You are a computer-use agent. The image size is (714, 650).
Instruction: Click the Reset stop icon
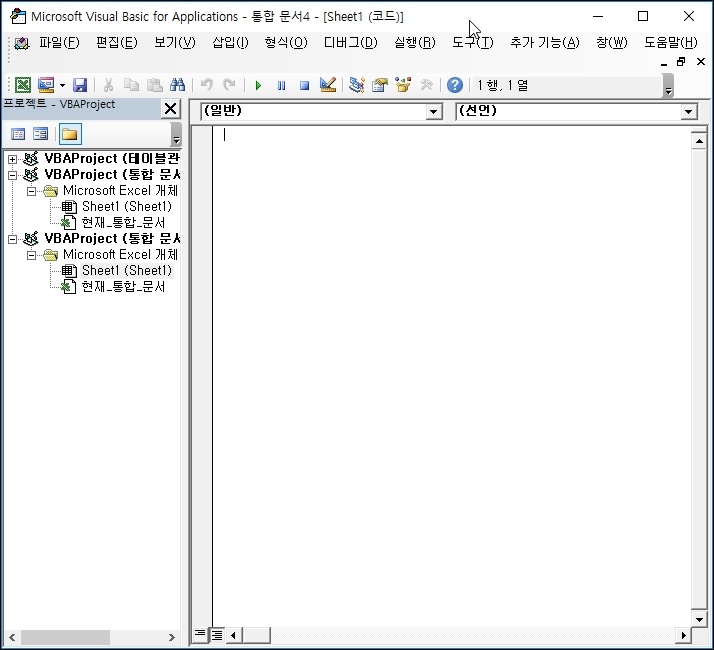304,85
